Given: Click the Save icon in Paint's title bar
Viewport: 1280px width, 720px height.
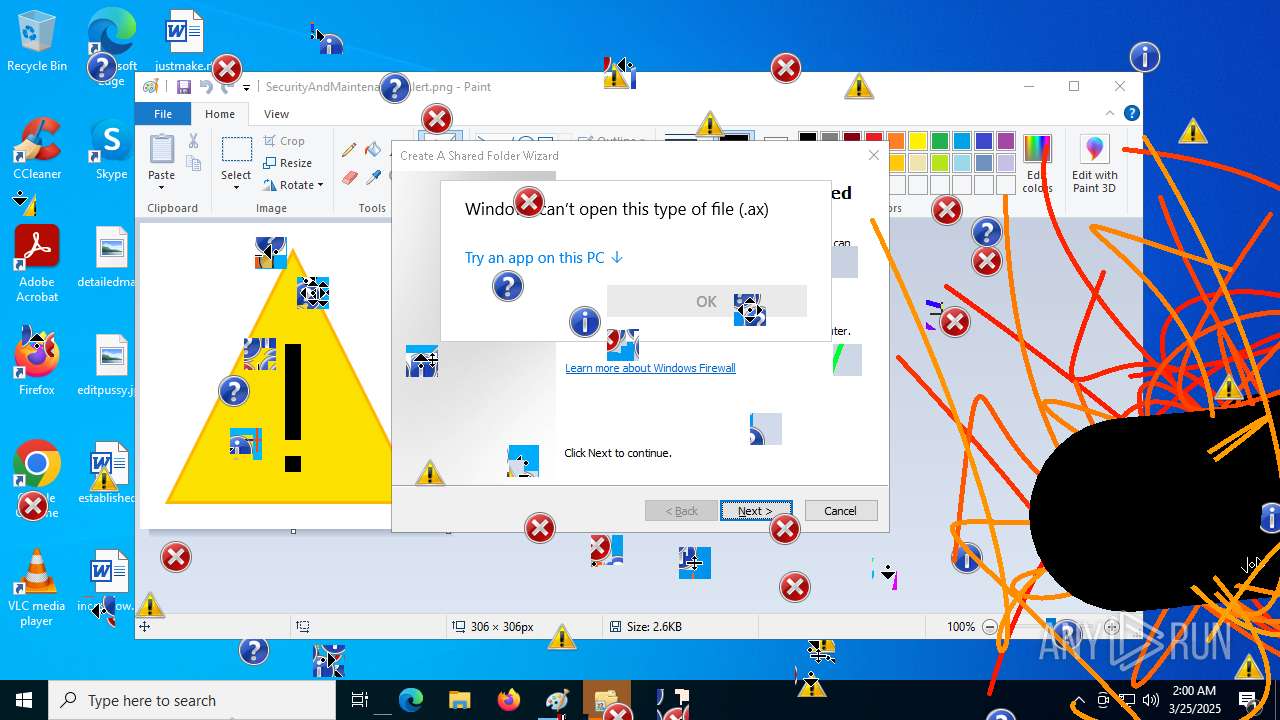Looking at the screenshot, I should (x=184, y=87).
